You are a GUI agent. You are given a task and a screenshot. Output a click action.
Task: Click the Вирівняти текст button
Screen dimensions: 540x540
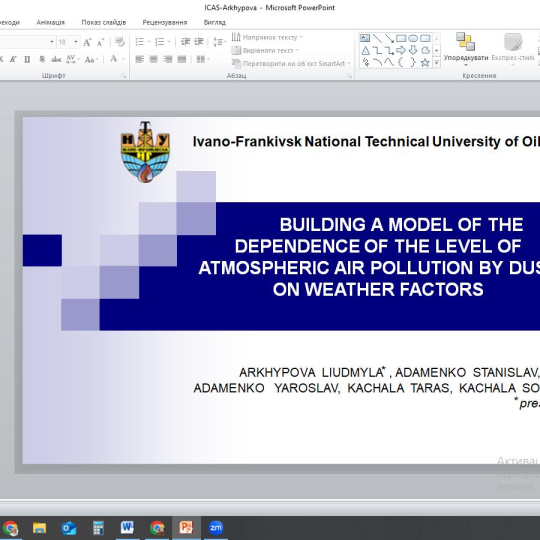coord(265,50)
